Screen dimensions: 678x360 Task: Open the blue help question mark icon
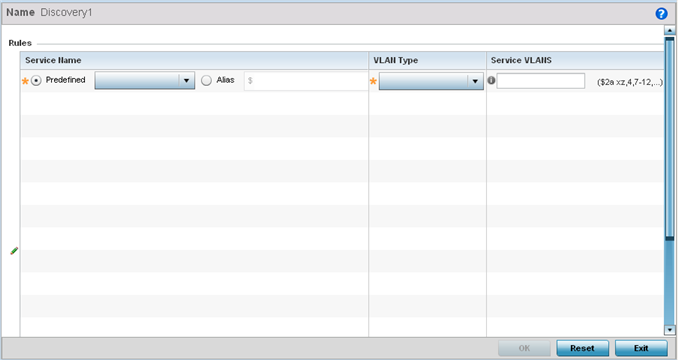[661, 14]
